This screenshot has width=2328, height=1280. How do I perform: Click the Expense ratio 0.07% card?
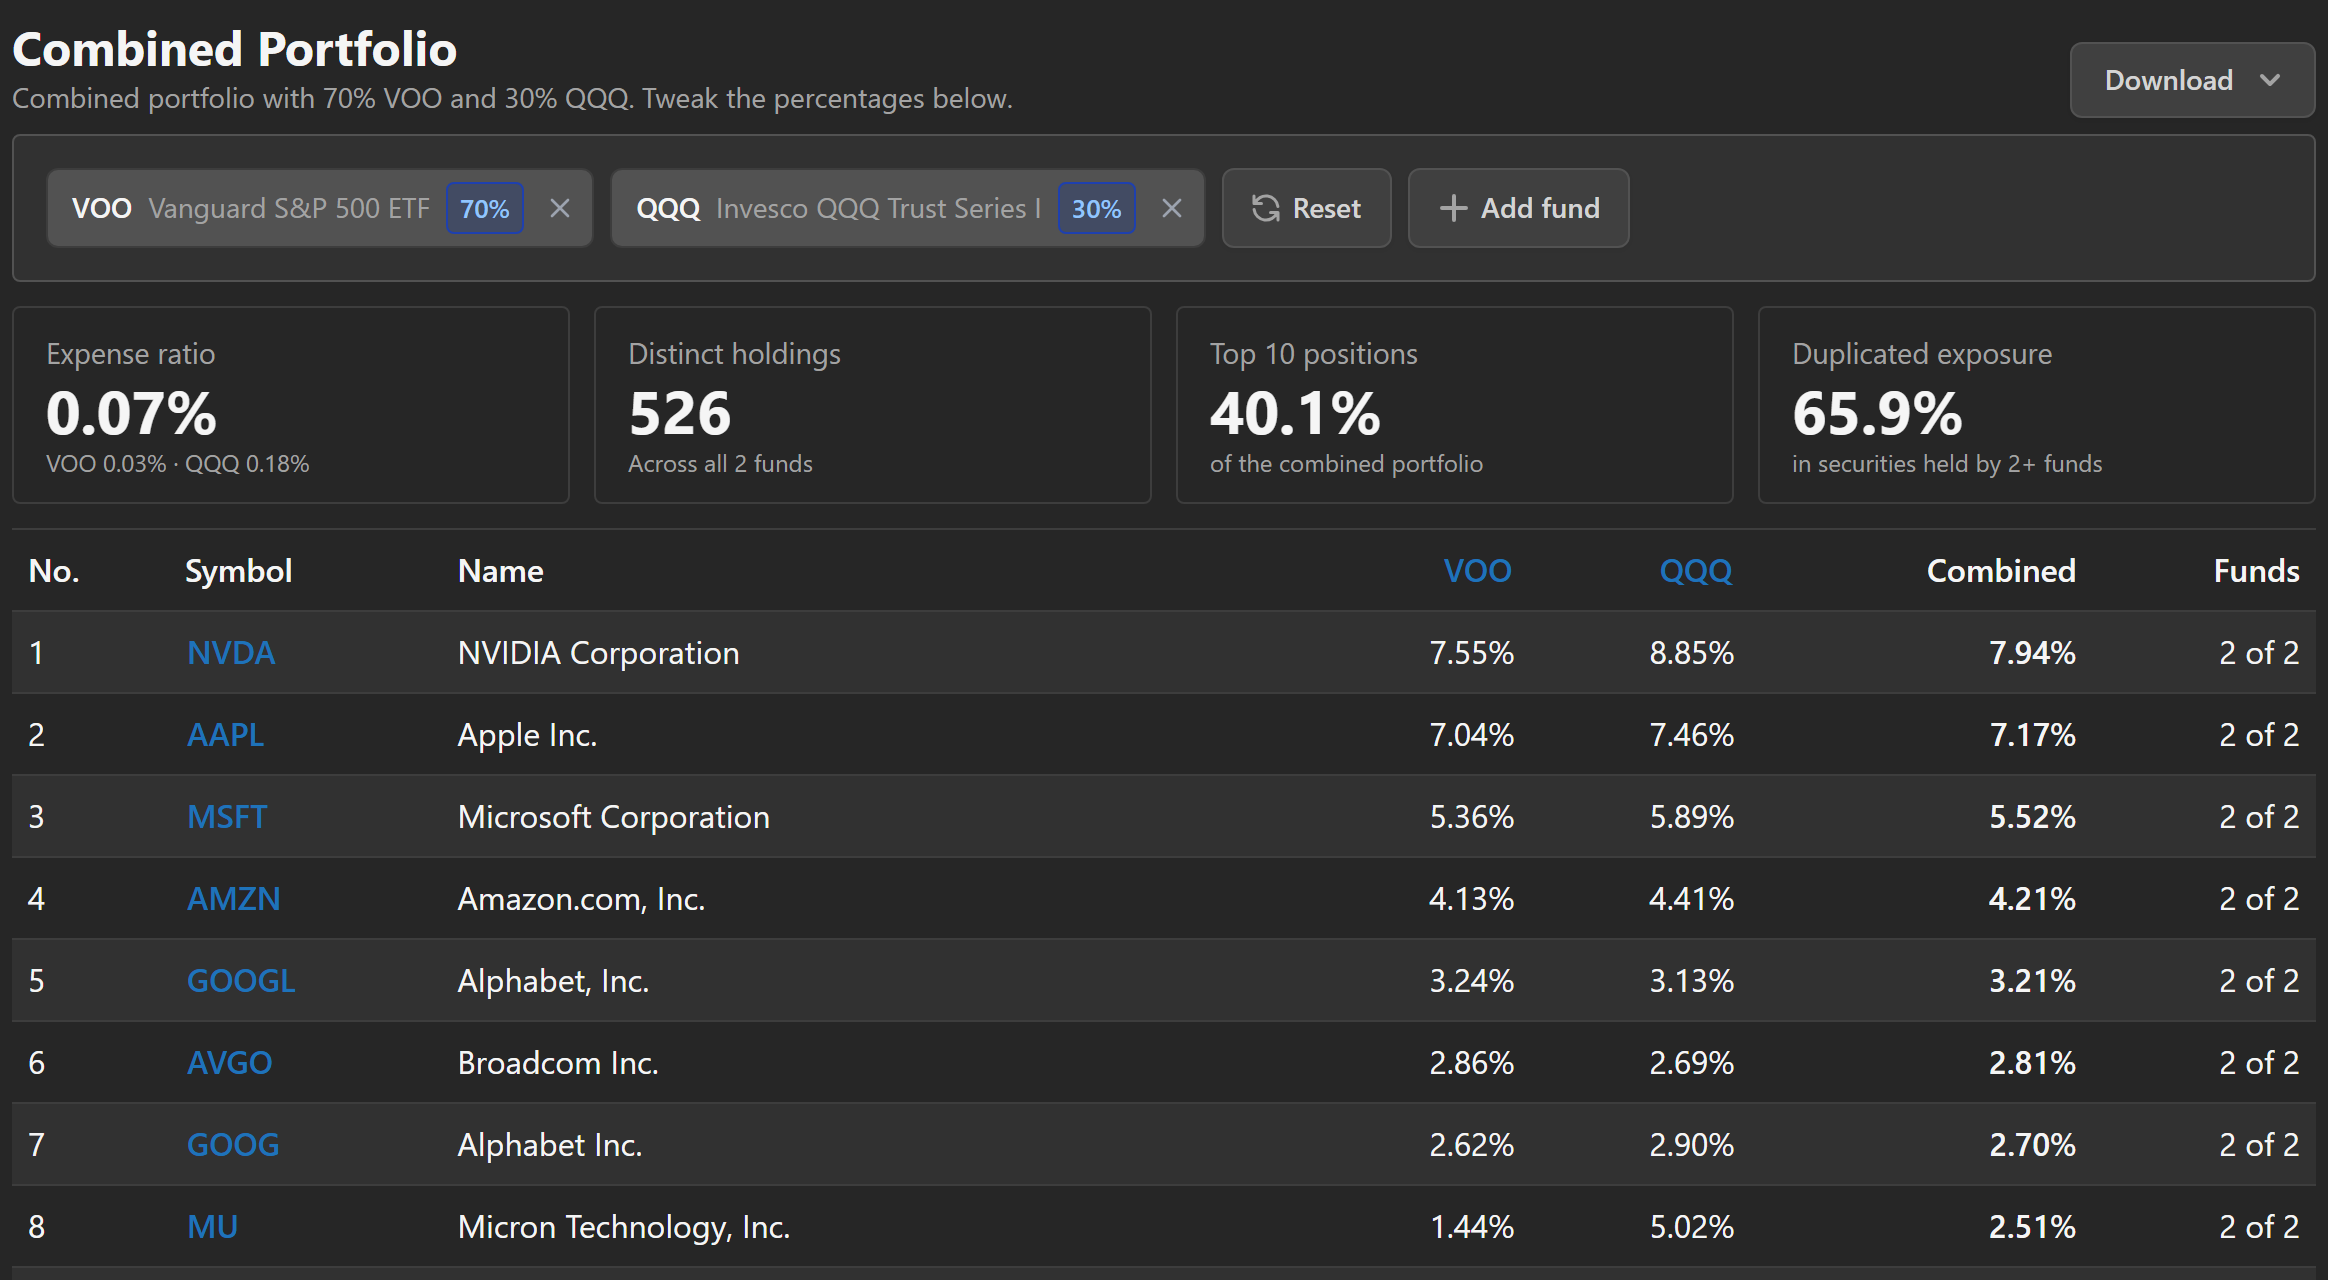click(x=291, y=405)
